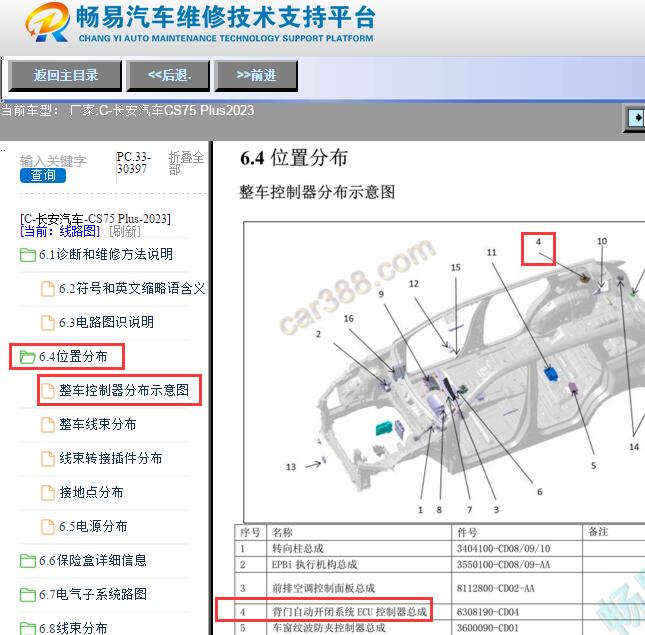Click document icon beside 整车控制器分布示意图
645x635 pixels.
(x=48, y=391)
